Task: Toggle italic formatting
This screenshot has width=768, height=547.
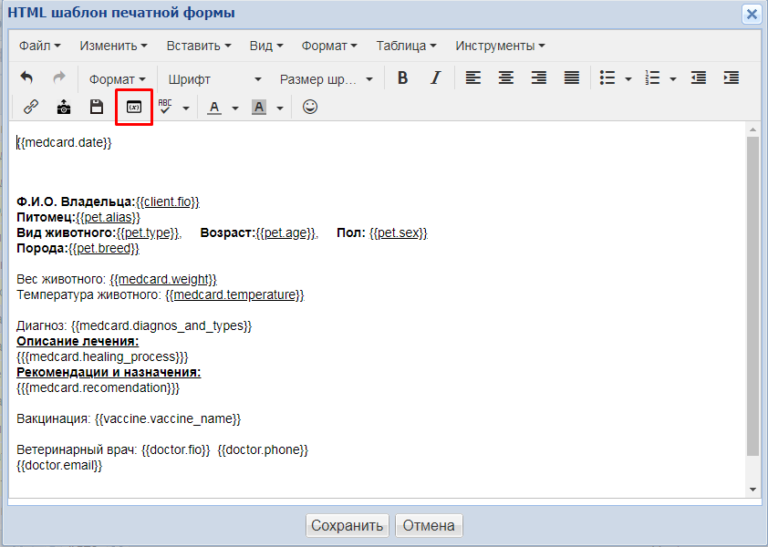Action: tap(435, 78)
